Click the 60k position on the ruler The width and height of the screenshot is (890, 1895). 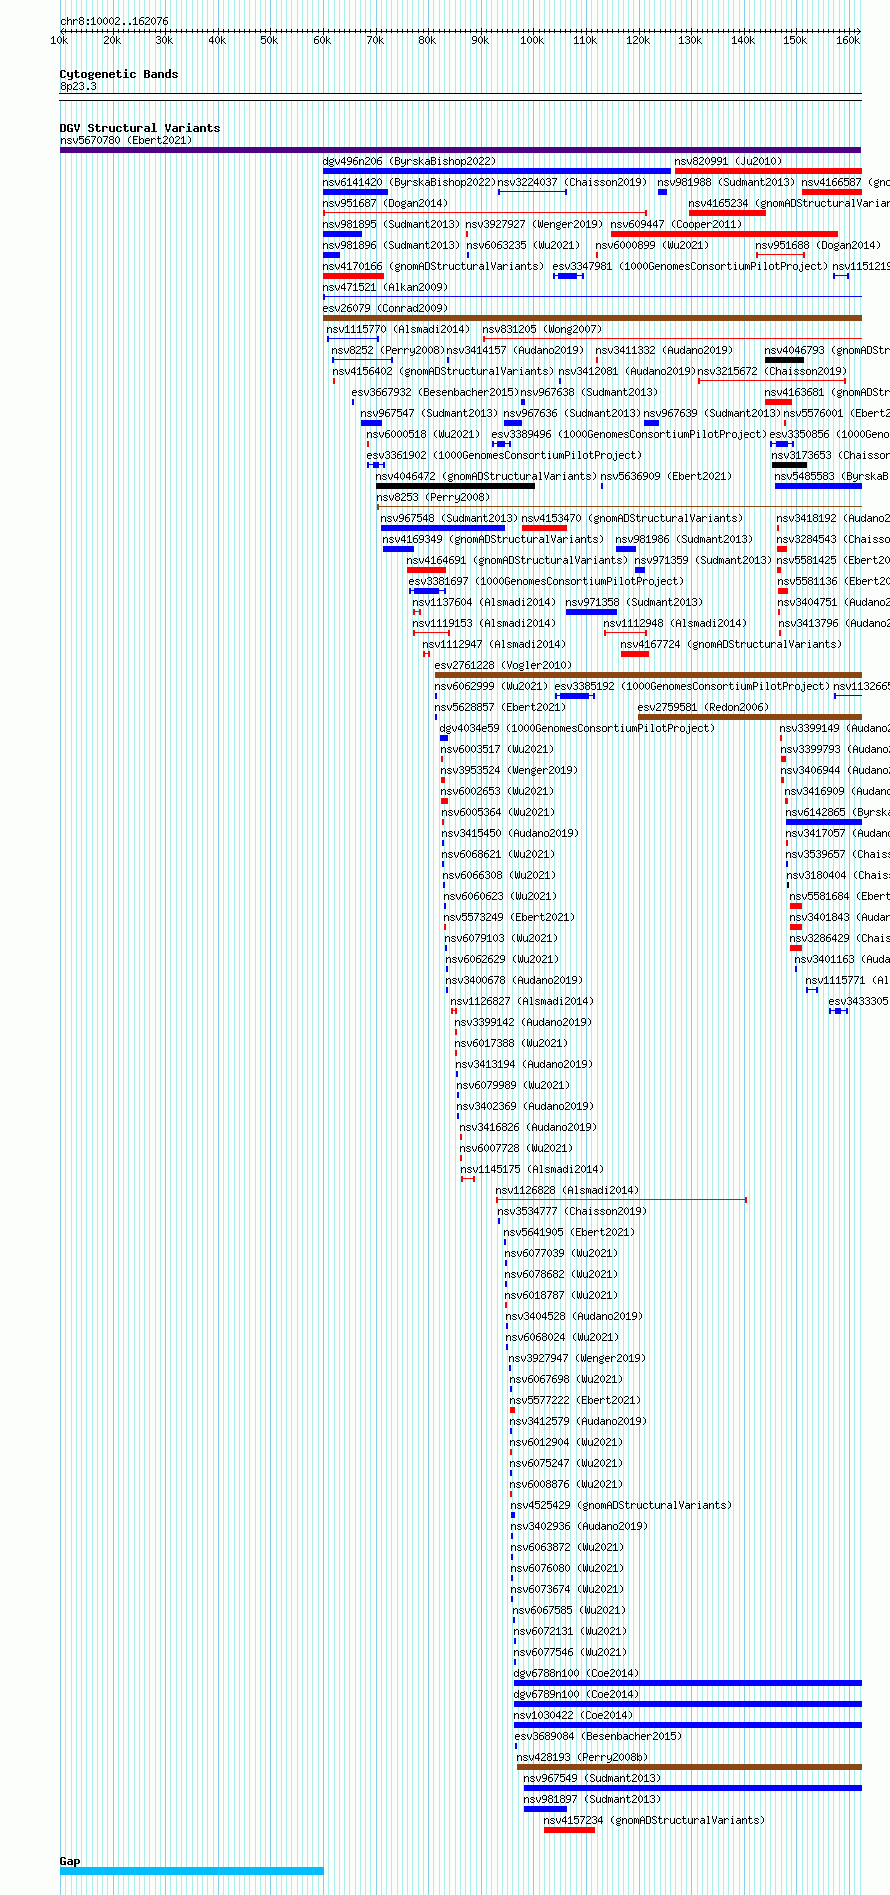click(x=322, y=40)
